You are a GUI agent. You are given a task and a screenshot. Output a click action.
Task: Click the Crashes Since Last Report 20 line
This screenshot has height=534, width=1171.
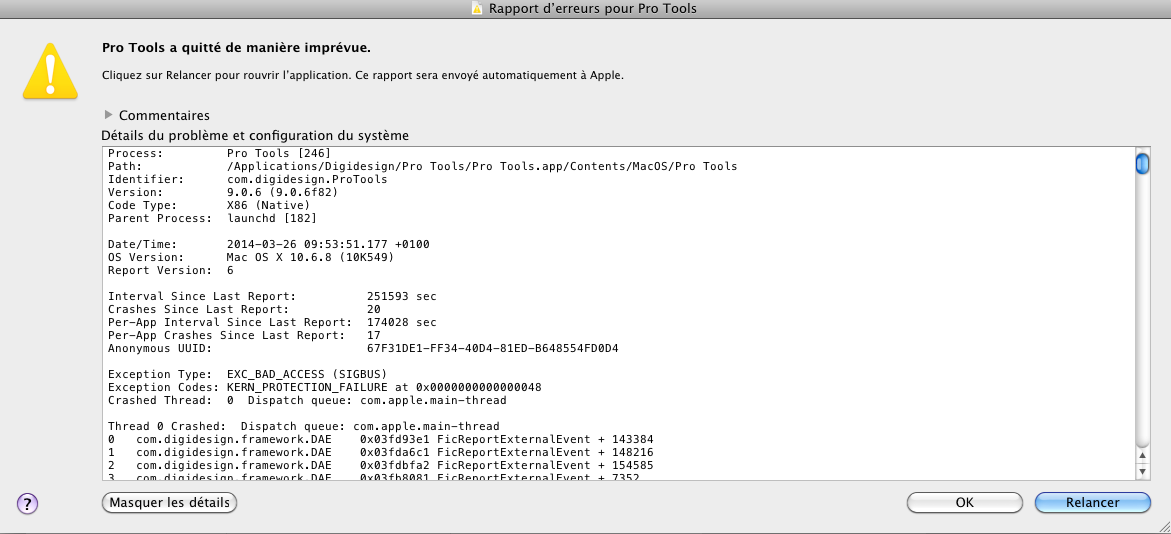(x=244, y=309)
